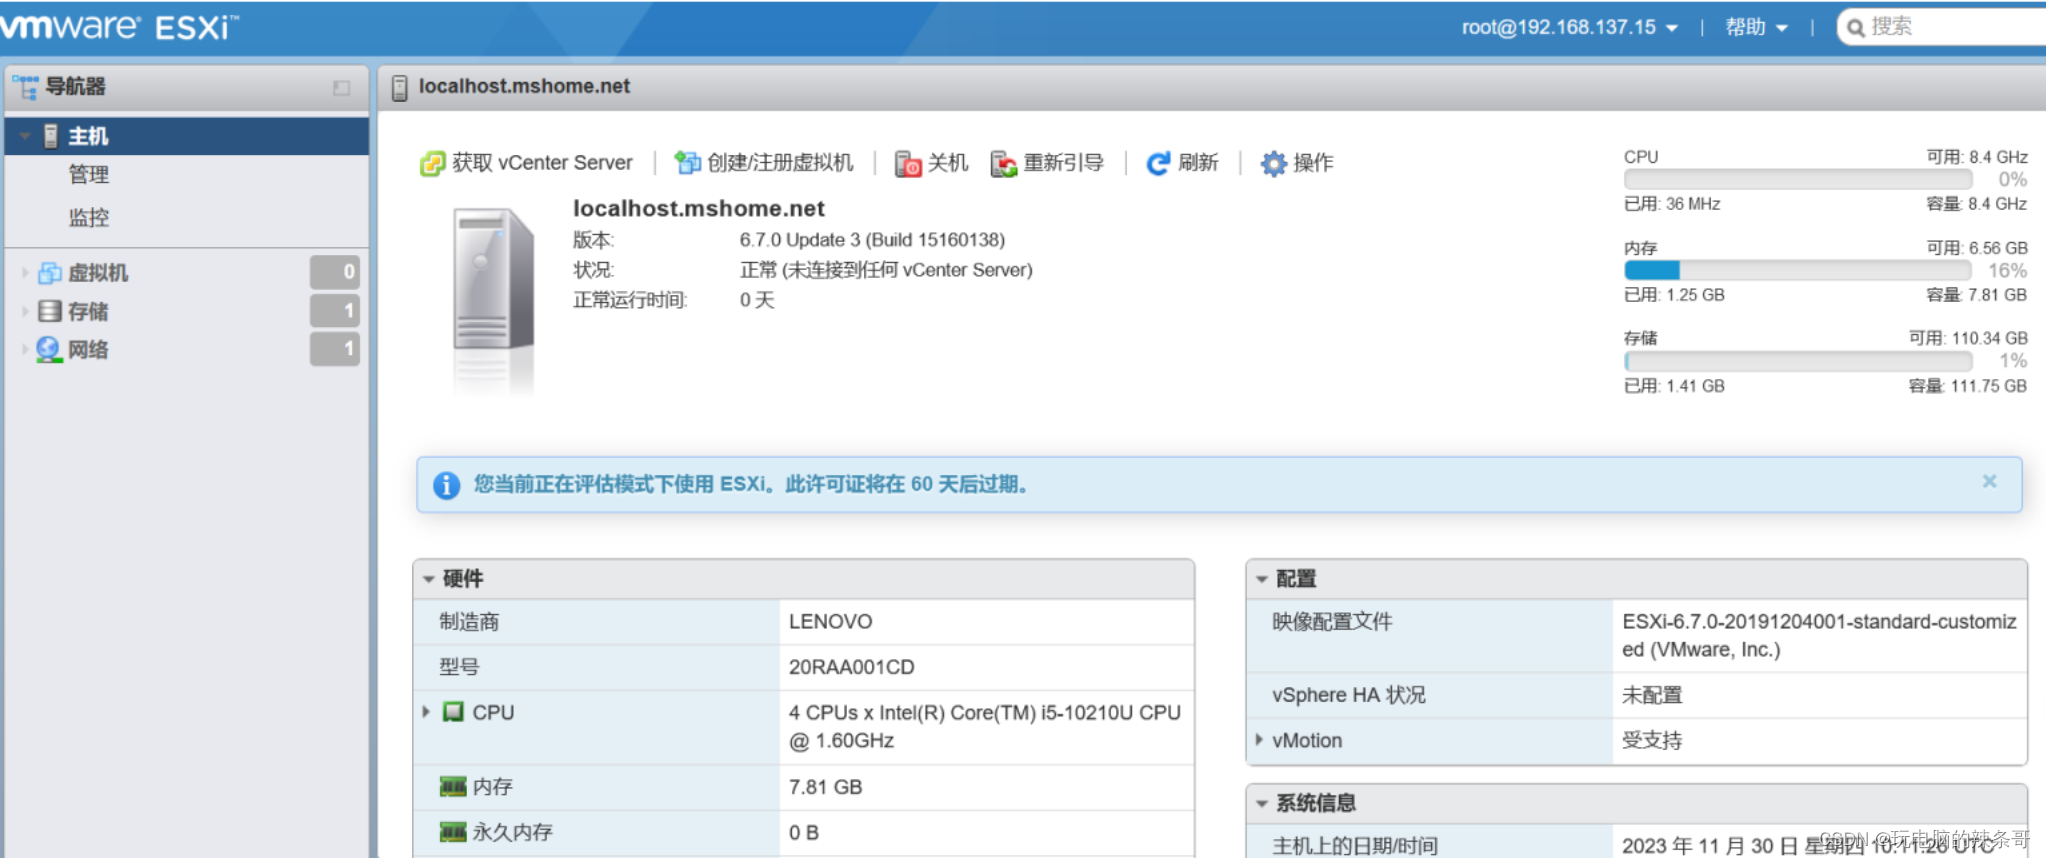This screenshot has width=2046, height=858.
Task: Collapse the 系统信息 system info panel
Action: click(x=1262, y=803)
